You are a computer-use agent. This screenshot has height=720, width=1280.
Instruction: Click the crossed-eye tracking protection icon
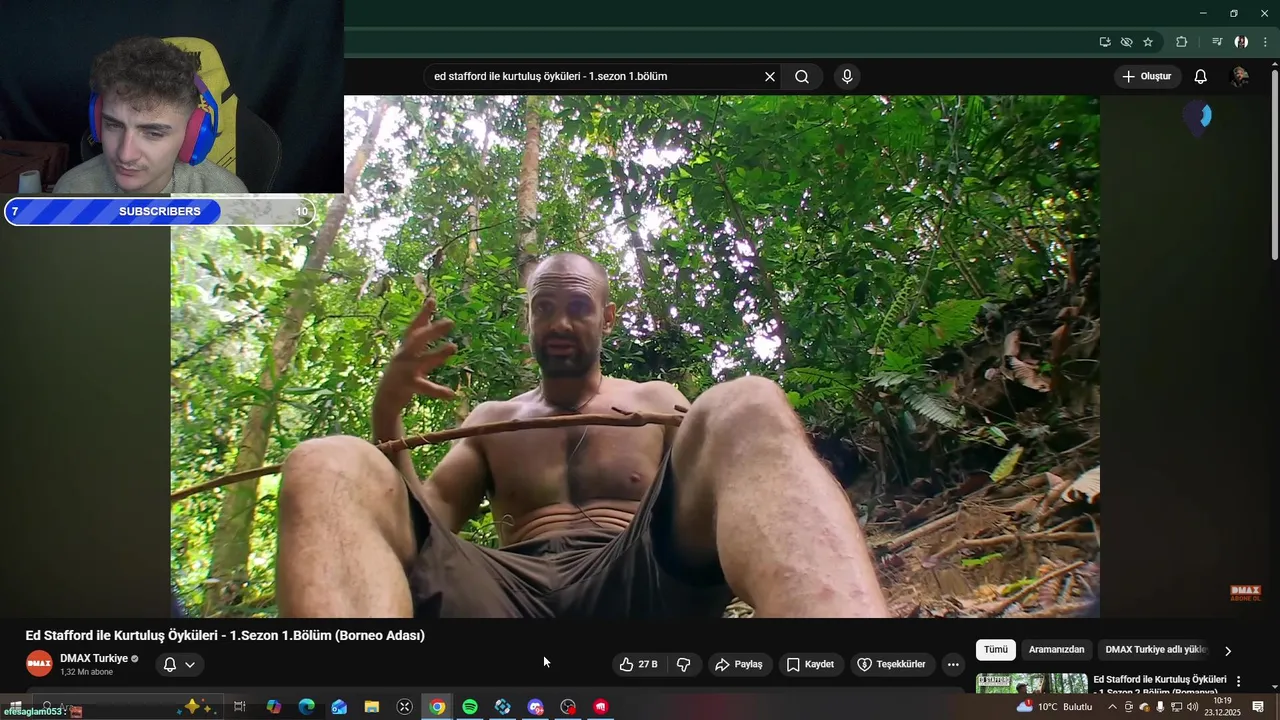pyautogui.click(x=1126, y=42)
